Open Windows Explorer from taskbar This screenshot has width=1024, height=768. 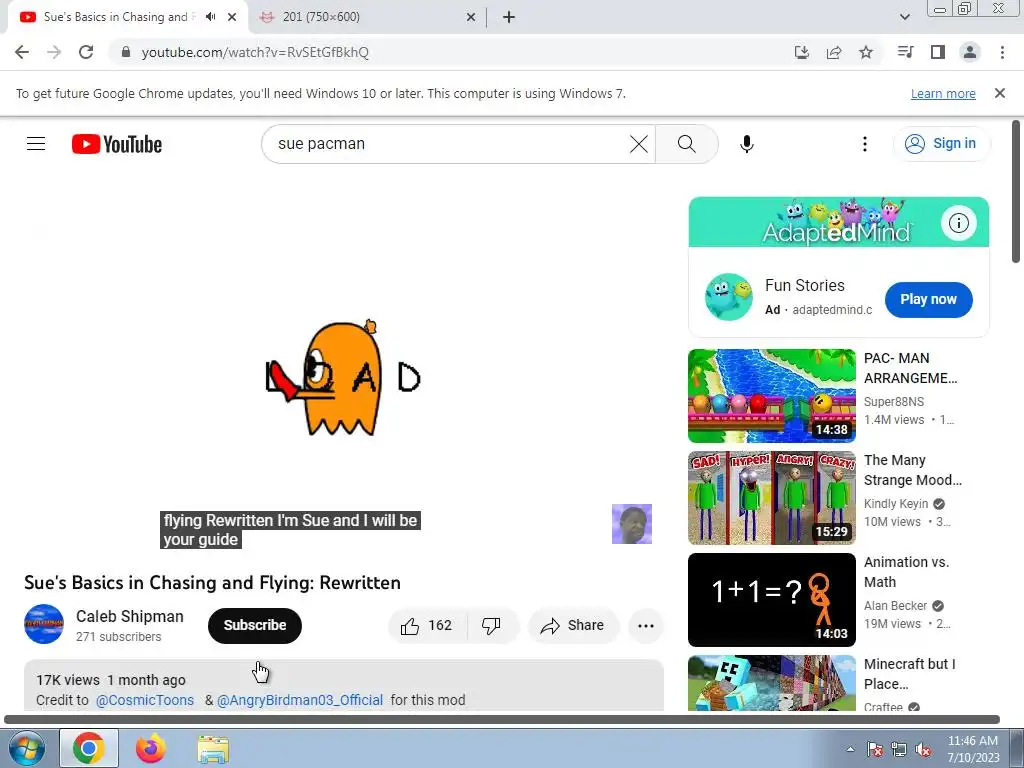click(x=213, y=748)
